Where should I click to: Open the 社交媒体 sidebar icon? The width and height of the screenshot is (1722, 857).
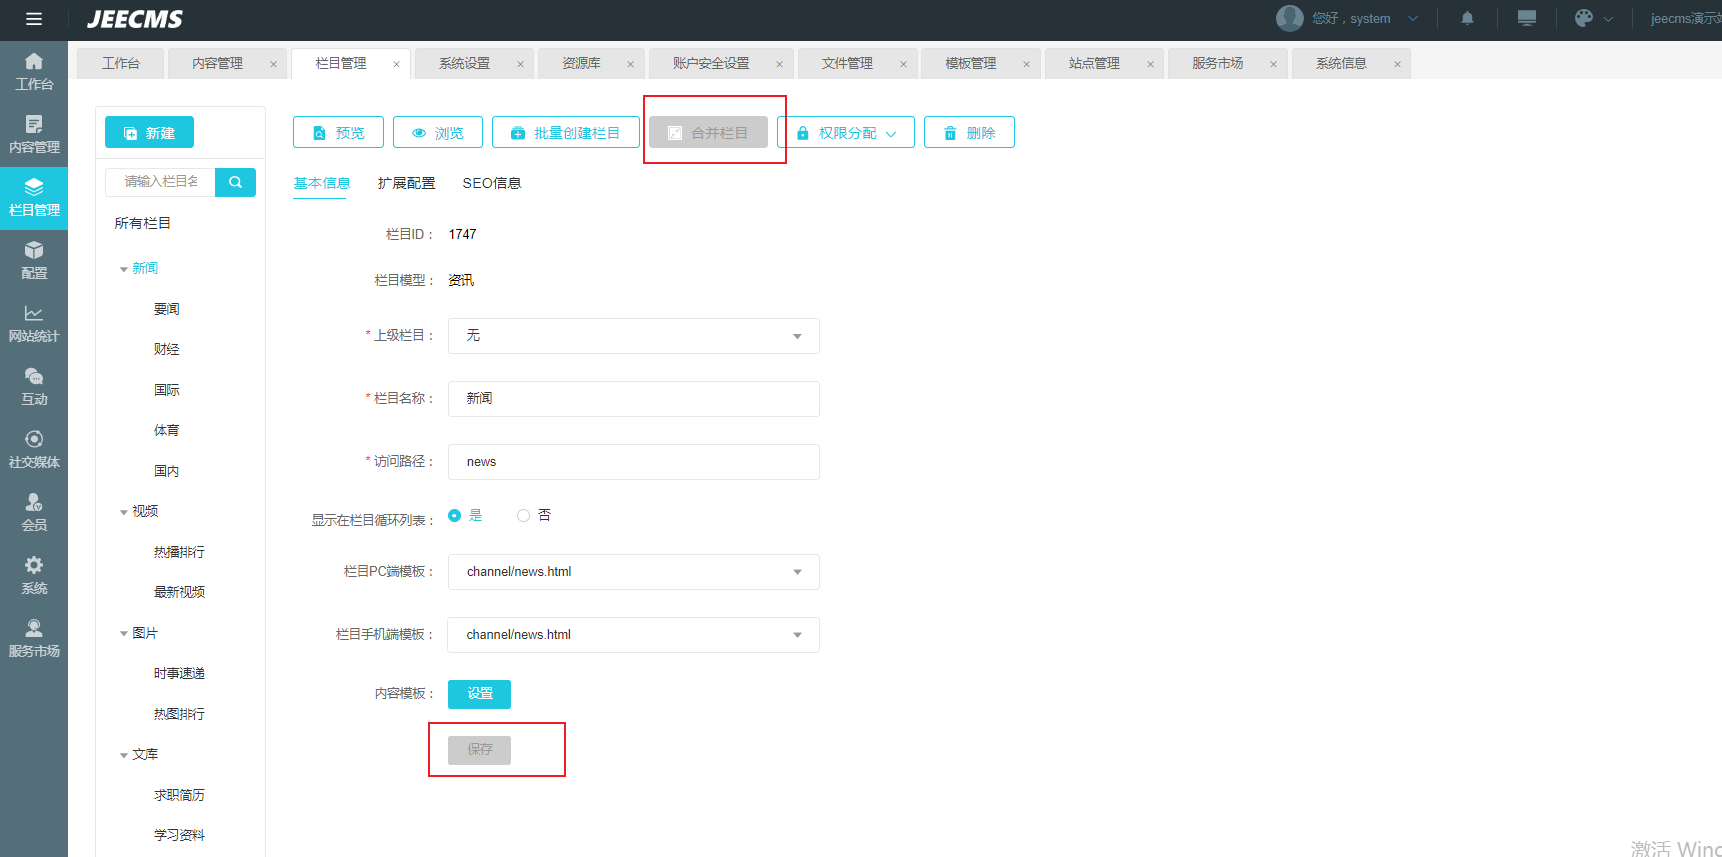(x=34, y=439)
